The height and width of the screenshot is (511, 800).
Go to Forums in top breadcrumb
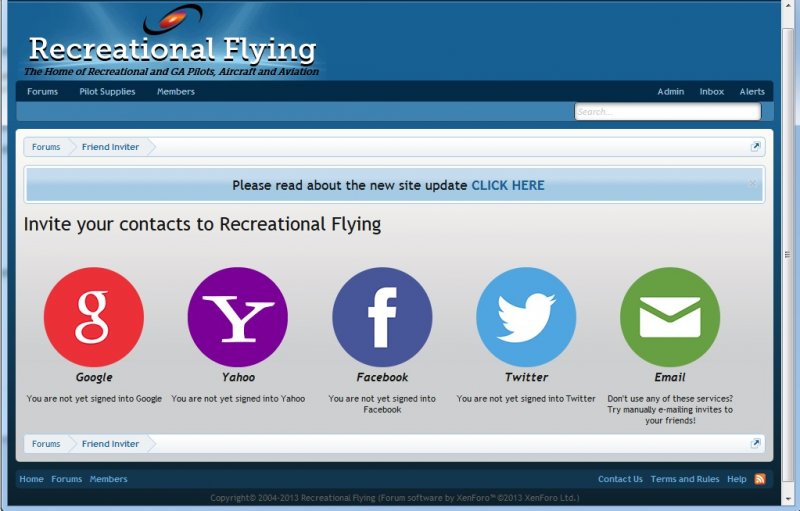click(x=46, y=147)
